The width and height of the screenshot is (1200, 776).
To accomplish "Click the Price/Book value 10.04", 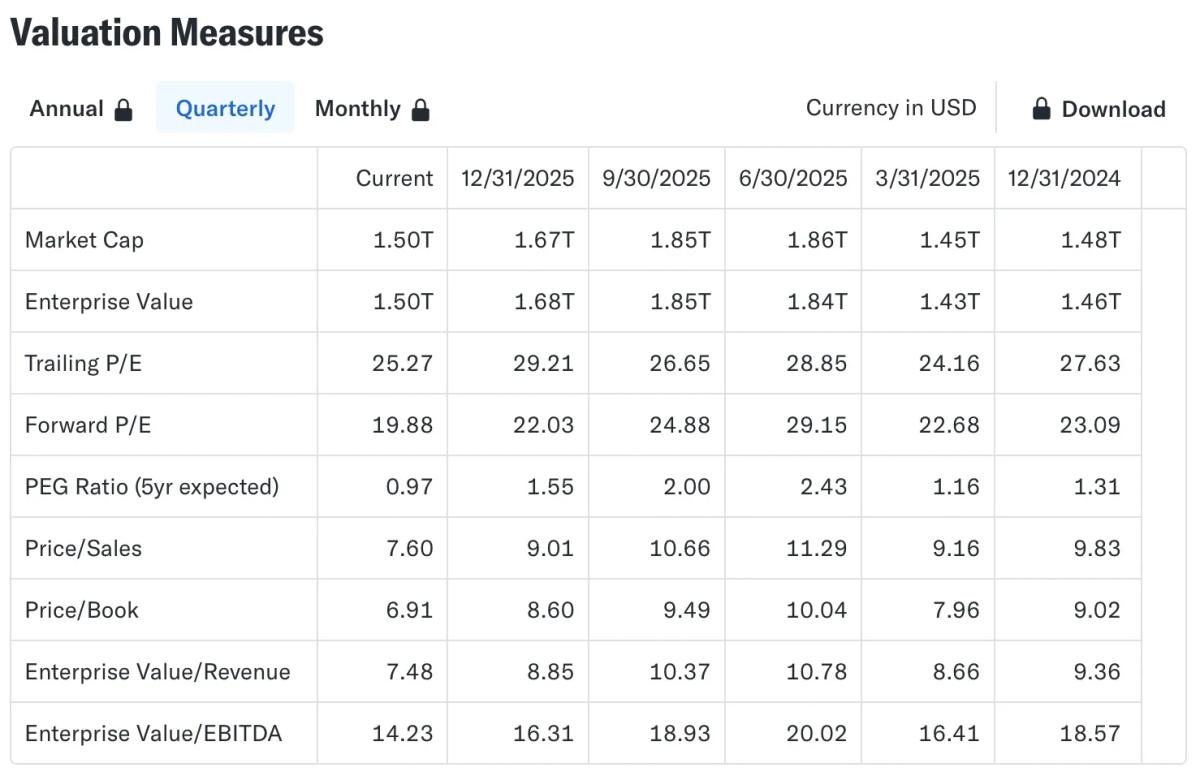I will pyautogui.click(x=816, y=609).
